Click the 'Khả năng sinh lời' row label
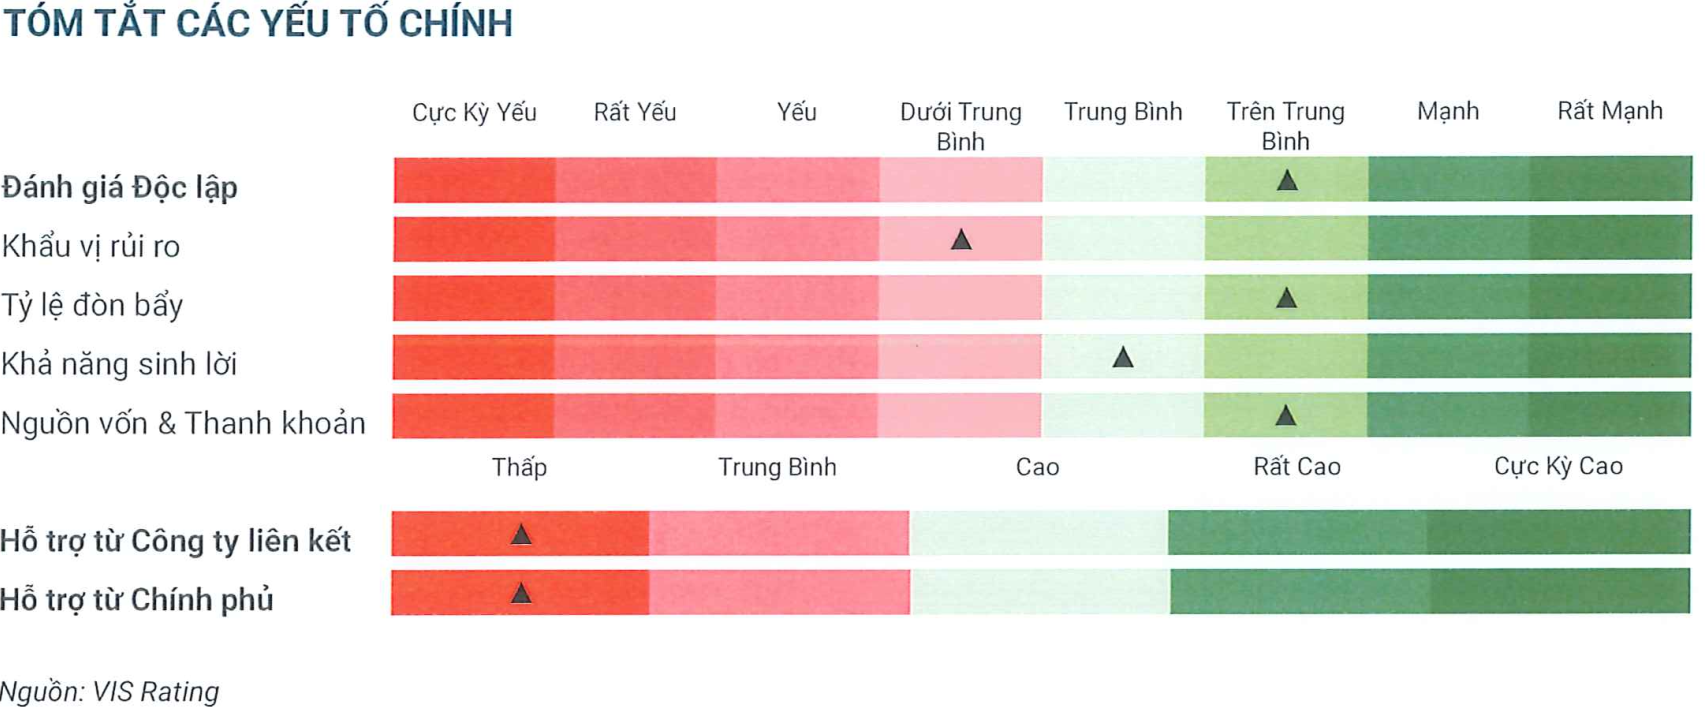1705x707 pixels. tap(119, 364)
